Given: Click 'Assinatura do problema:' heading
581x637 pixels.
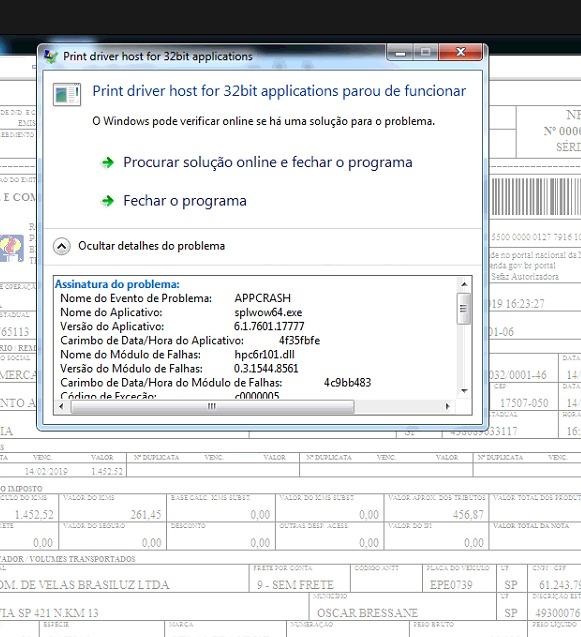Looking at the screenshot, I should (x=117, y=284).
